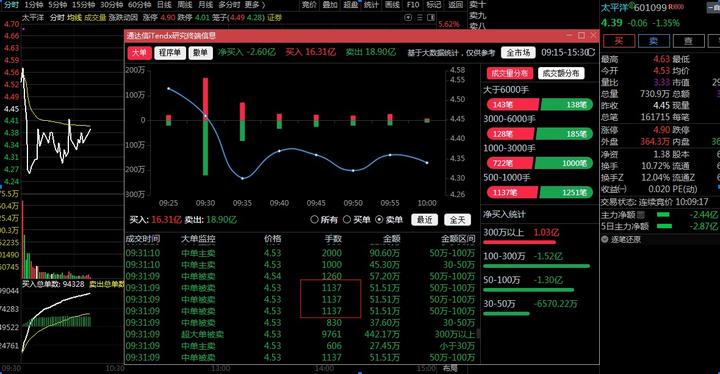Click the 统计 toolbar button
The width and height of the screenshot is (720, 374).
371,5
